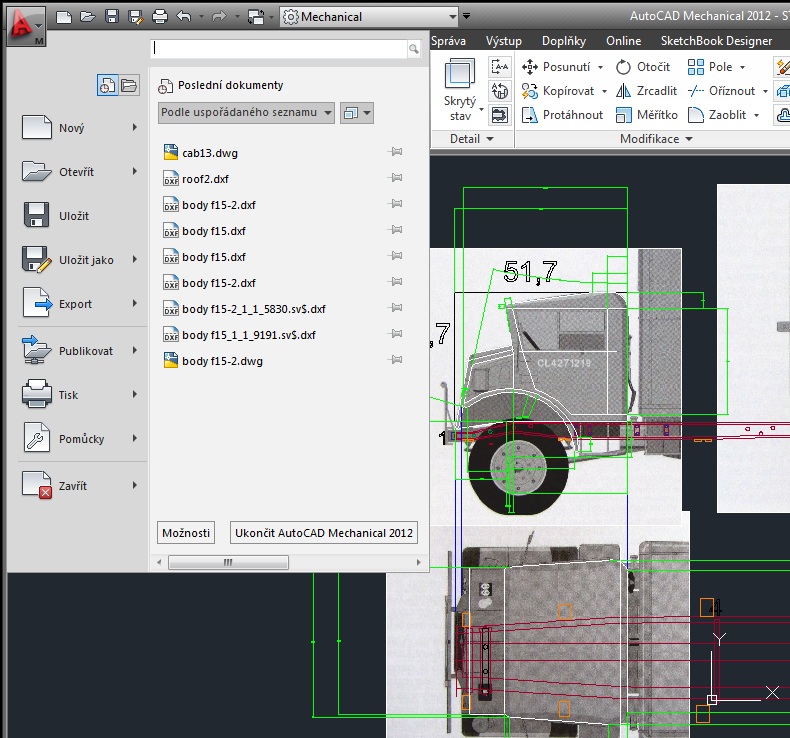Image resolution: width=790 pixels, height=738 pixels.
Task: Toggle the open documents view icon
Action: (129, 86)
